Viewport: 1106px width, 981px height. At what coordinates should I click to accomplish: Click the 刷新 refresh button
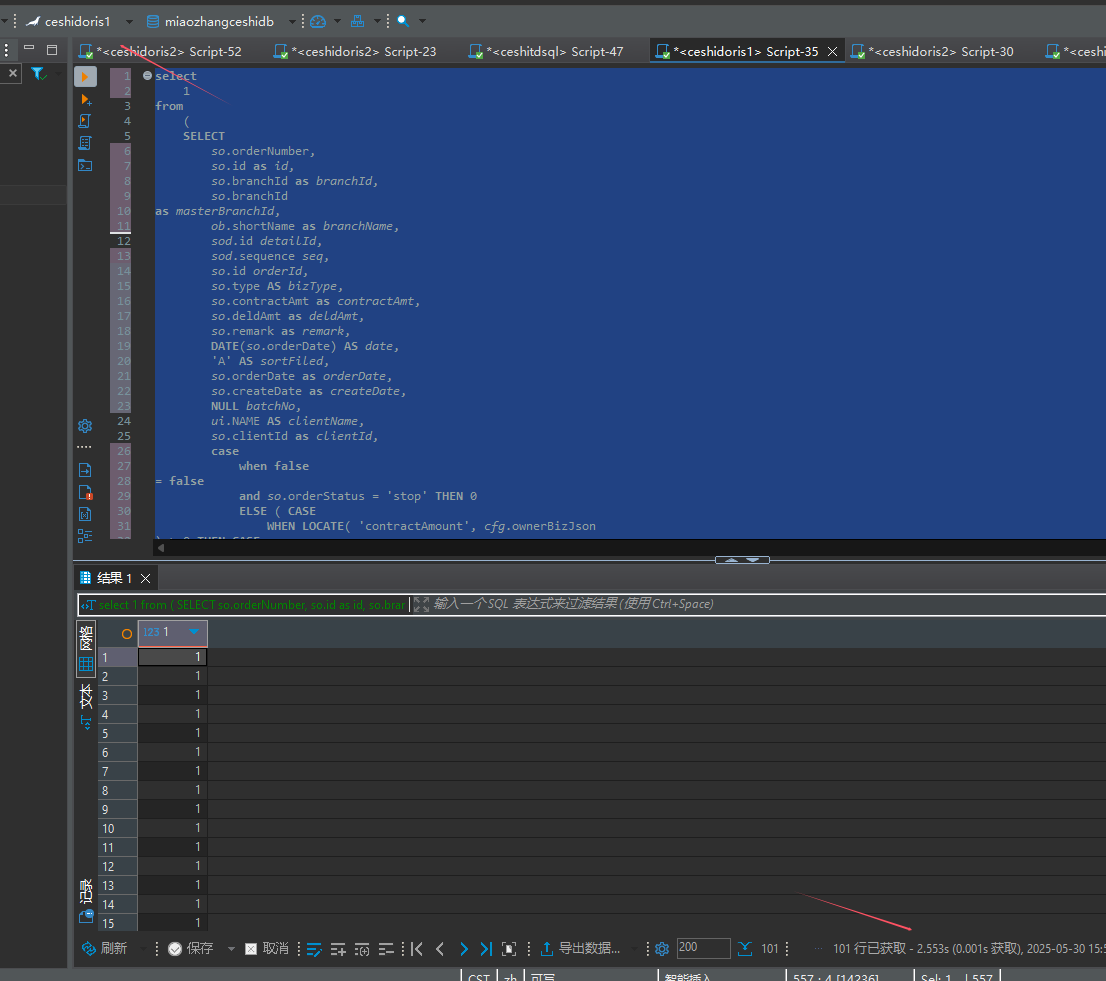(x=104, y=949)
